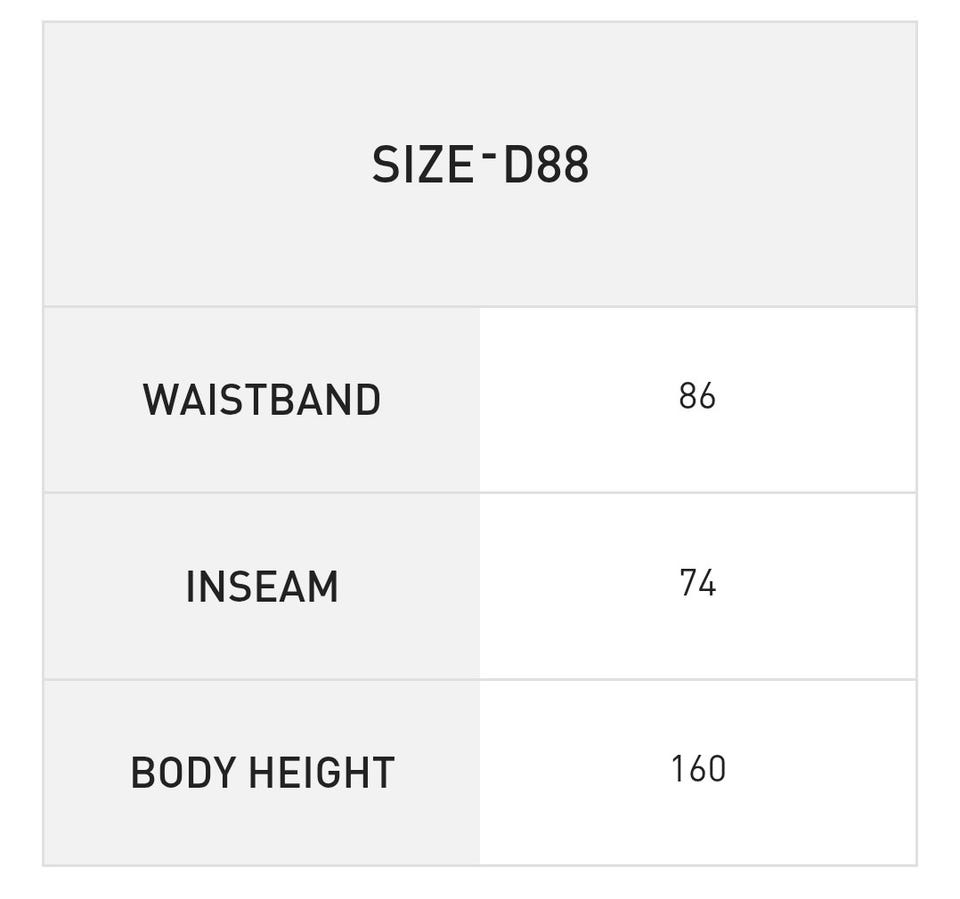Click the digit 0 in the 160 value
The image size is (960, 899).
[x=715, y=769]
